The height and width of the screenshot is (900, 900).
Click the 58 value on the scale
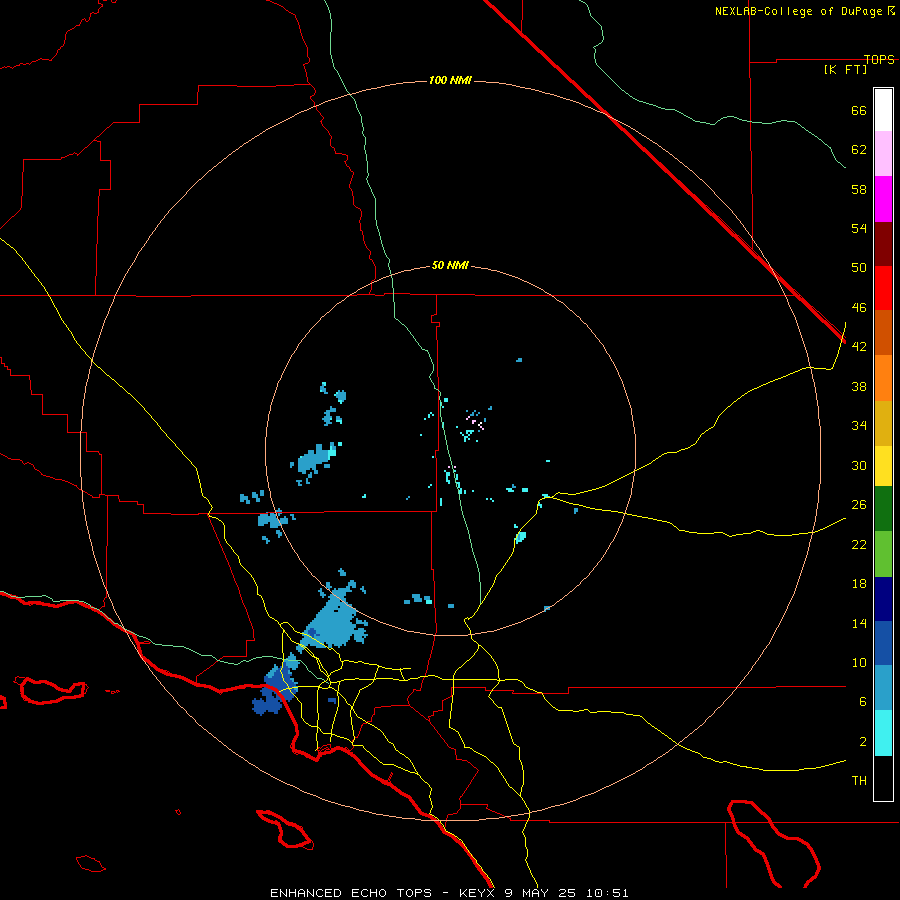tap(859, 189)
